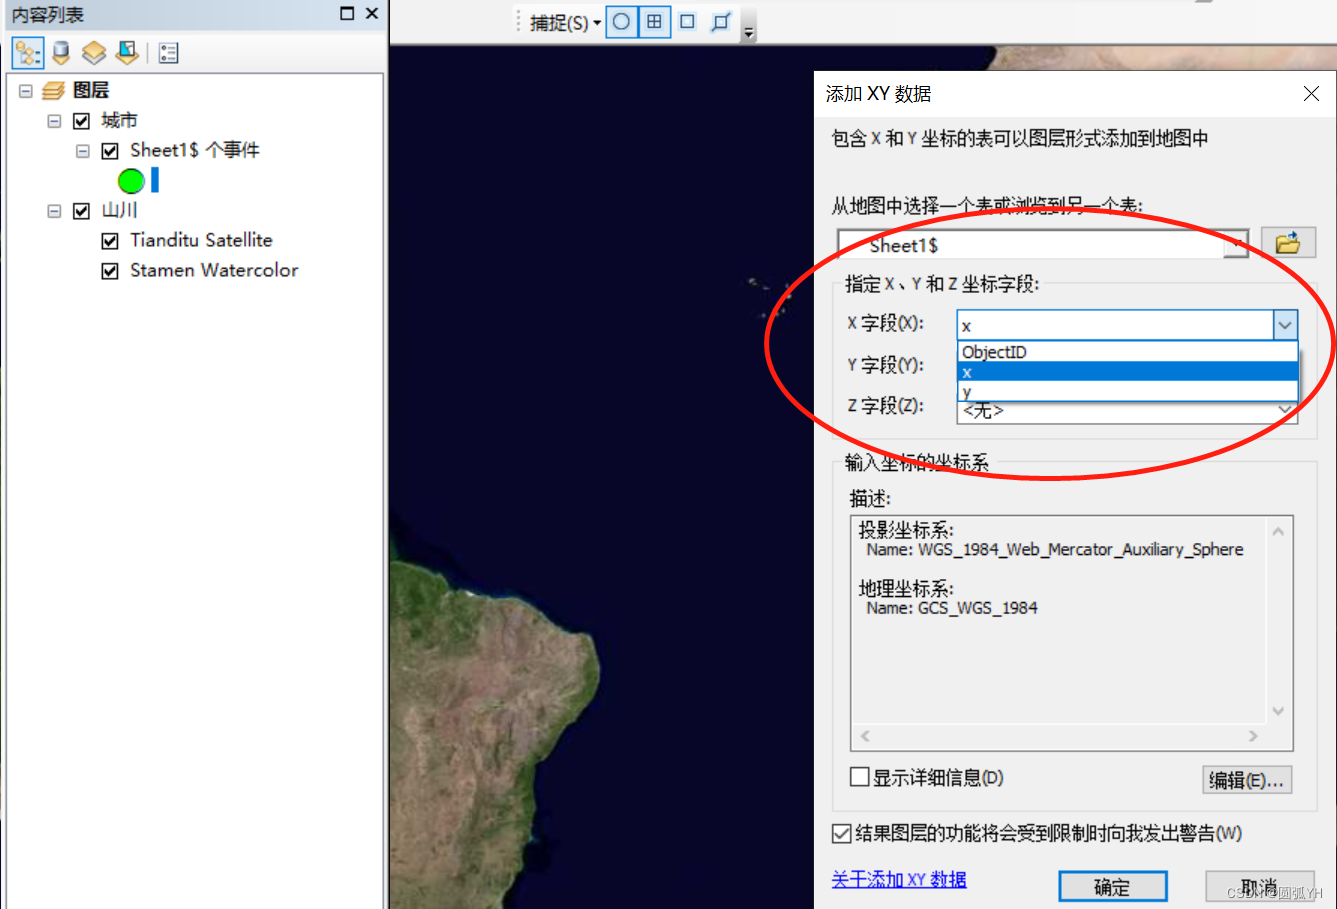This screenshot has height=909, width=1337.
Task: Select y from the open X field dropdown
Action: click(967, 392)
